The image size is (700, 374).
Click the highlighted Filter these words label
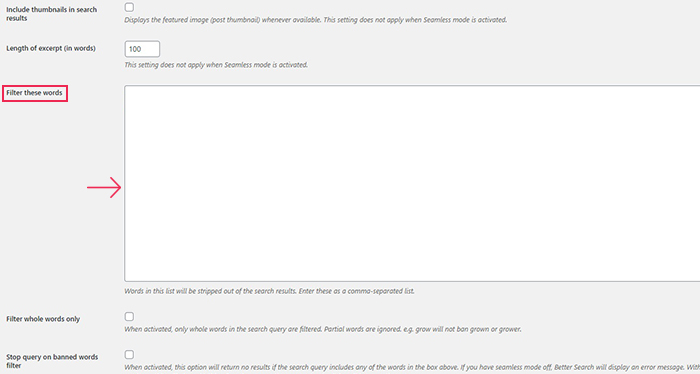[34, 93]
